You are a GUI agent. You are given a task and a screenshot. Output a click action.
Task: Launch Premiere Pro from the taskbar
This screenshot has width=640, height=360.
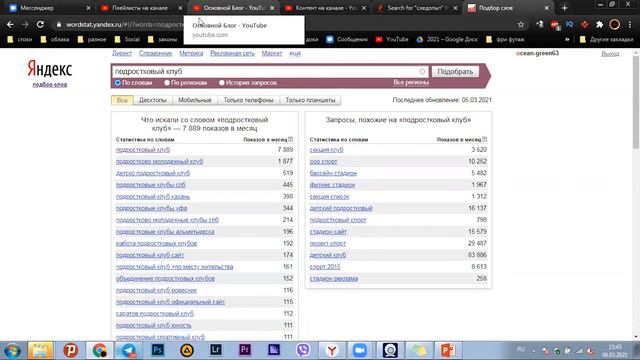245,350
